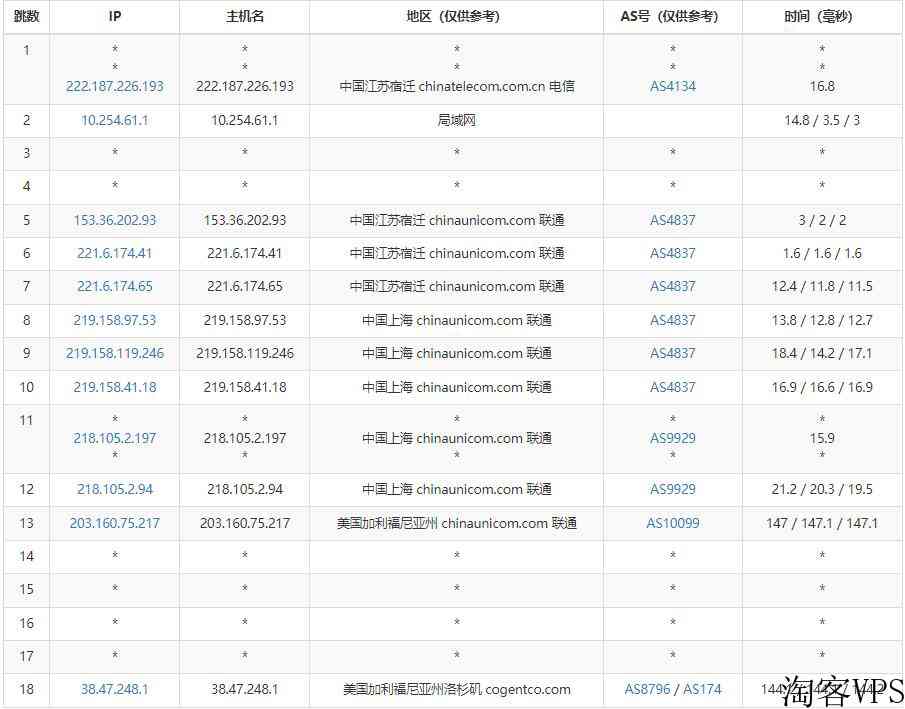
Task: Open the AS4837 link in hop 6
Action: click(673, 253)
